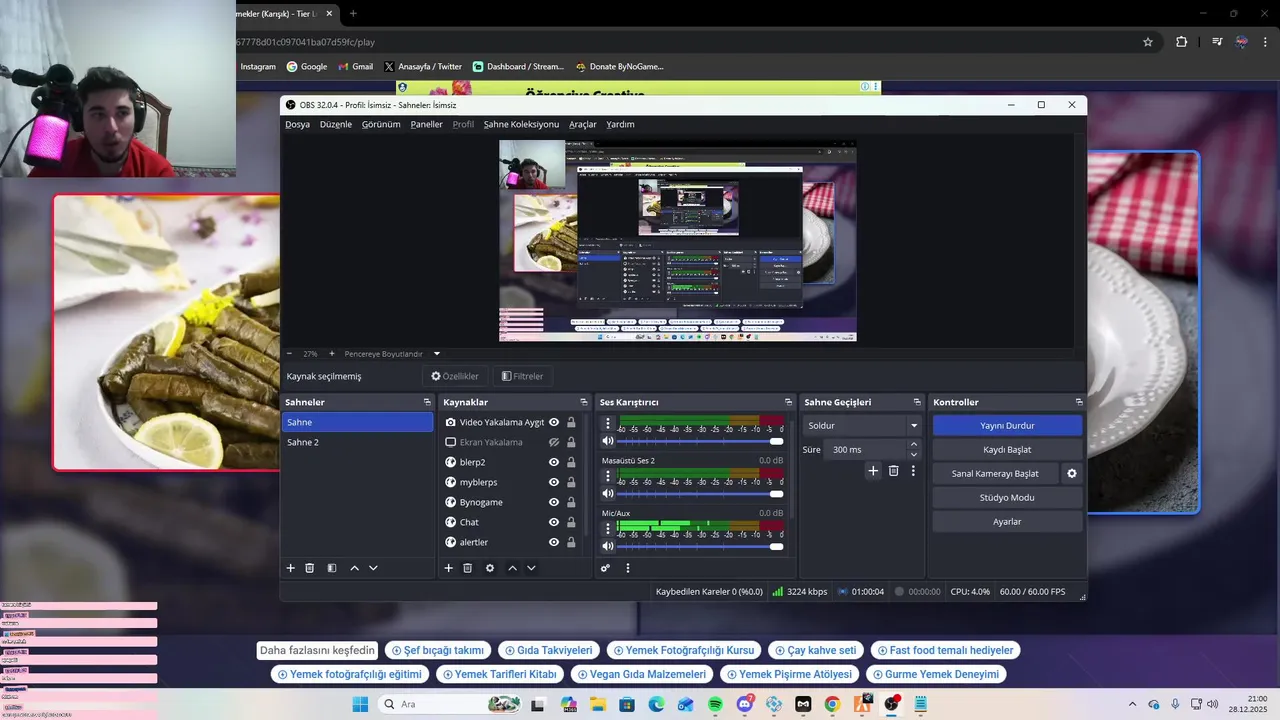Open advanced audio properties gears icon
The image size is (1280, 720).
pyautogui.click(x=606, y=568)
